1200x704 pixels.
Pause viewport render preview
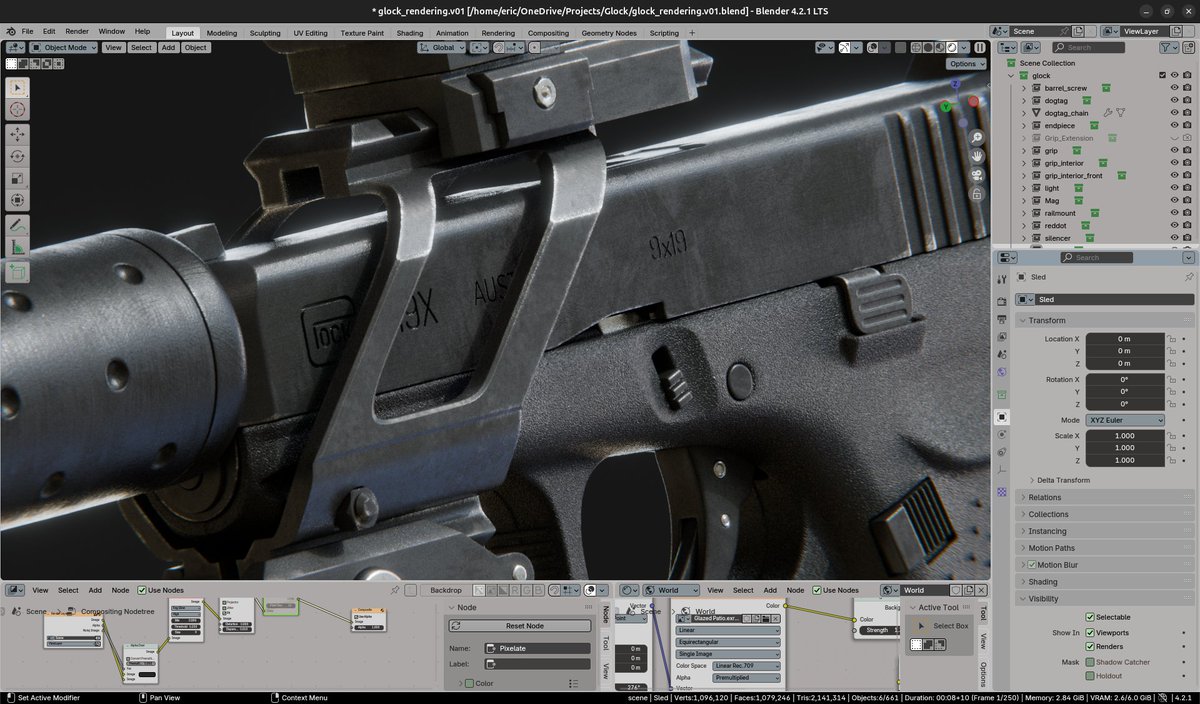point(980,47)
